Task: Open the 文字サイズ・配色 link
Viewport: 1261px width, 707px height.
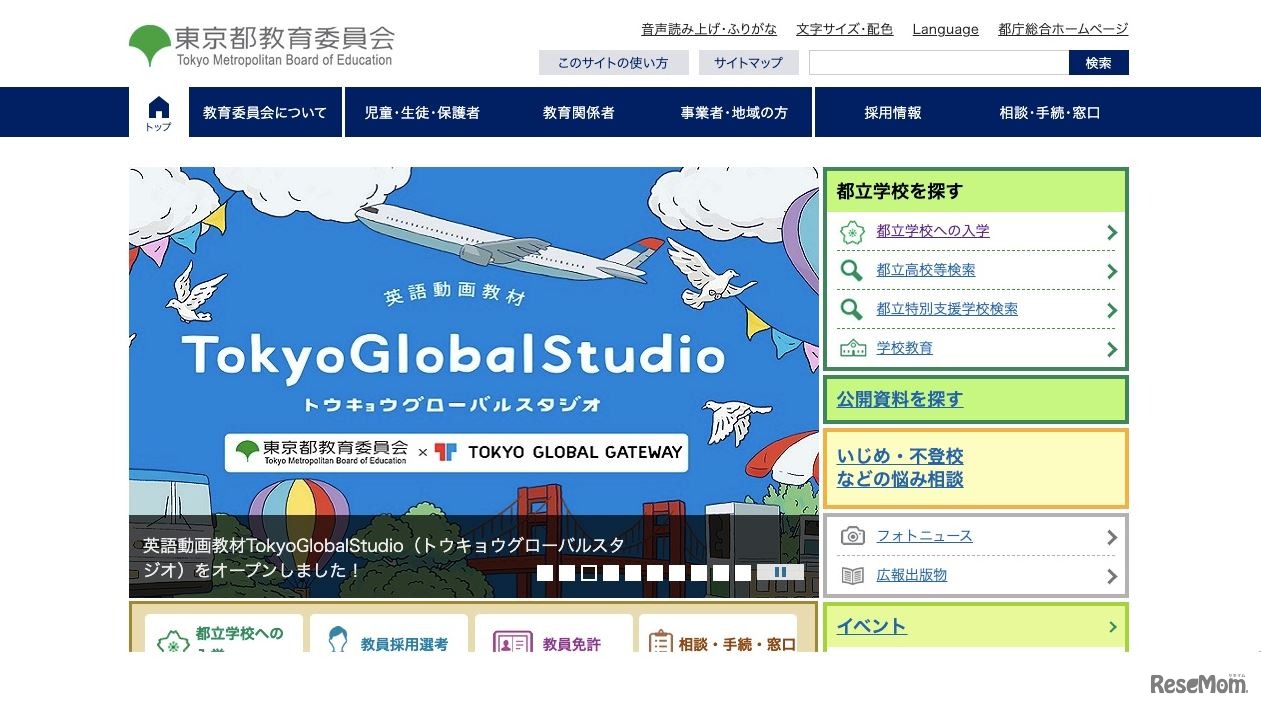Action: click(x=845, y=29)
